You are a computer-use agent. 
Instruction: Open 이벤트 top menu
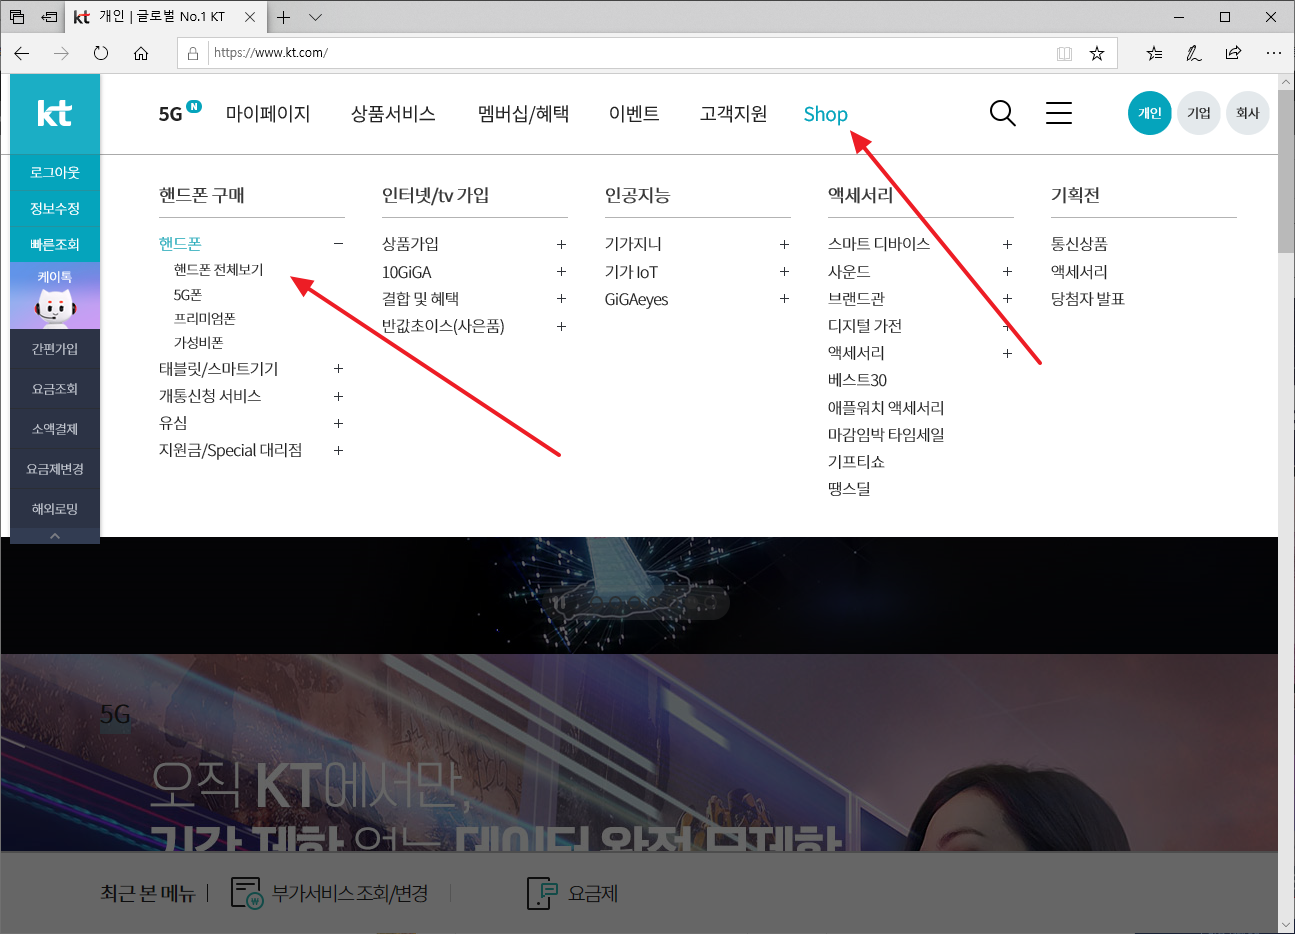click(x=634, y=114)
